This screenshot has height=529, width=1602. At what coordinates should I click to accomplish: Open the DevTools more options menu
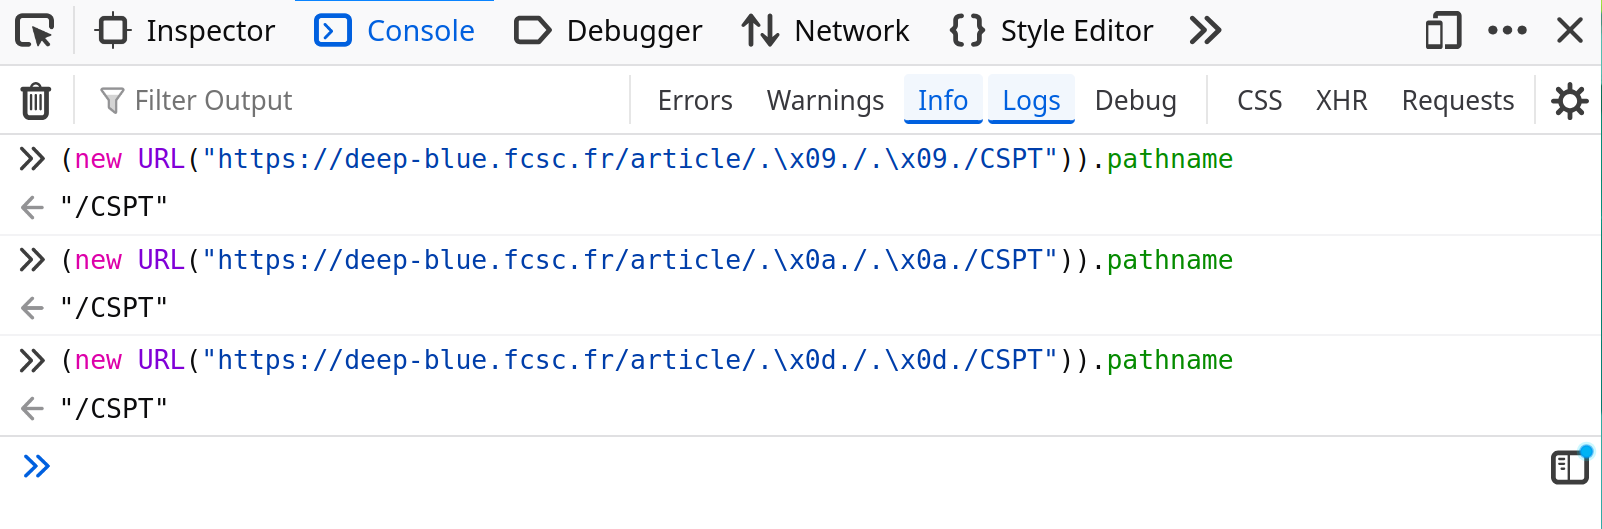(x=1507, y=31)
